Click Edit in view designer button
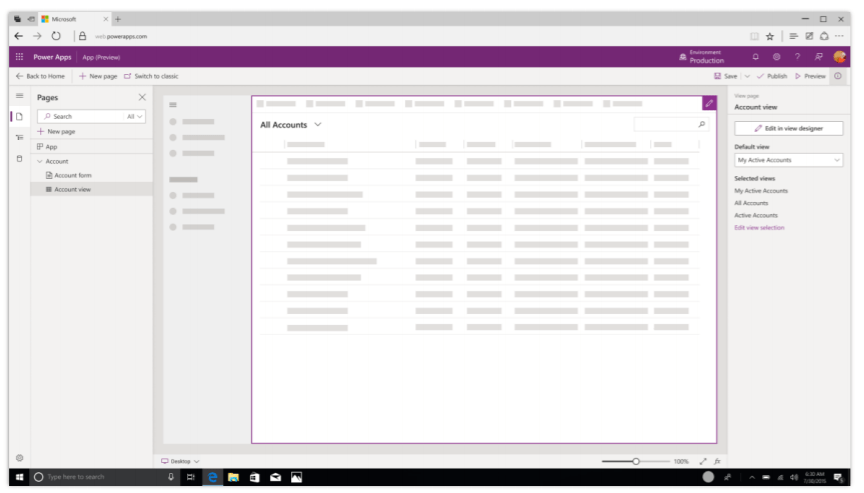This screenshot has height=493, width=864. (x=788, y=128)
